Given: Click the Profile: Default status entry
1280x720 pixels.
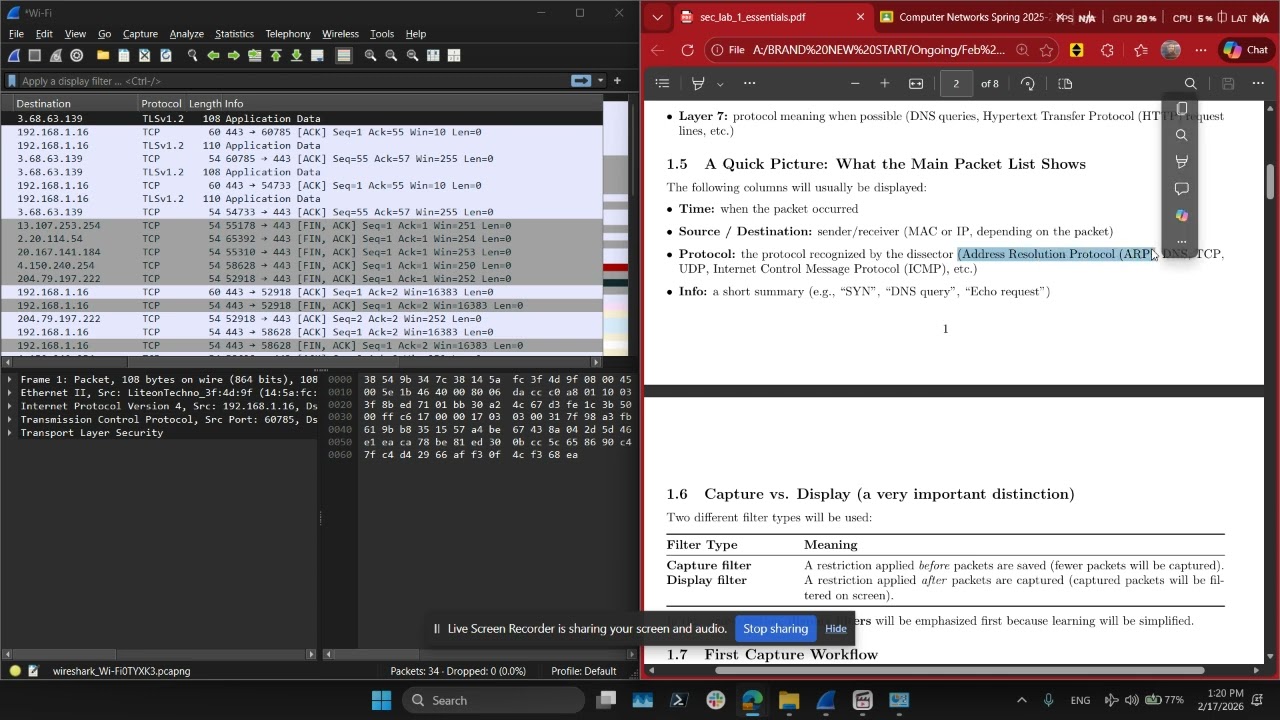Looking at the screenshot, I should coord(583,671).
